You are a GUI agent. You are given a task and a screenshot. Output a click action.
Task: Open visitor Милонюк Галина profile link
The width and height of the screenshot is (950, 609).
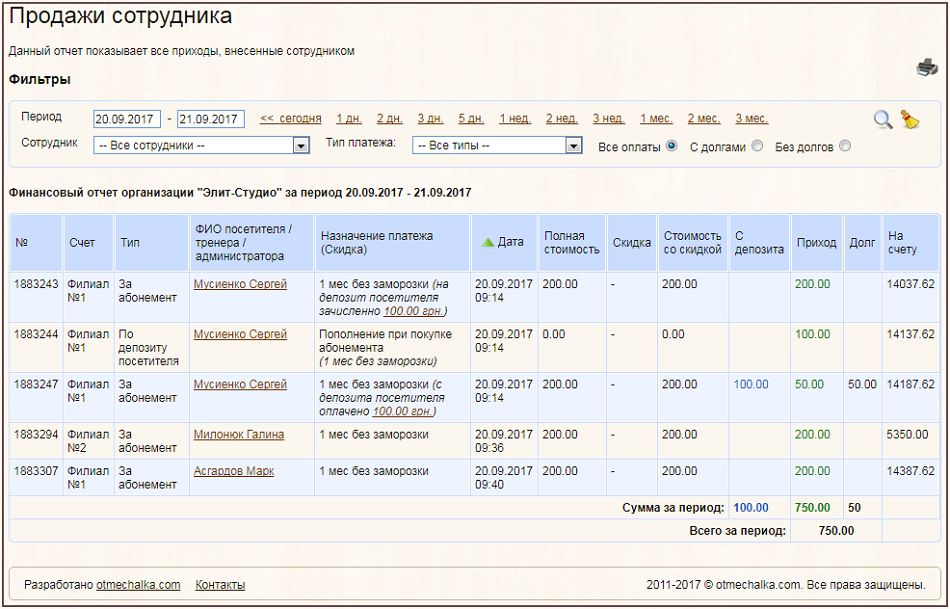point(238,435)
